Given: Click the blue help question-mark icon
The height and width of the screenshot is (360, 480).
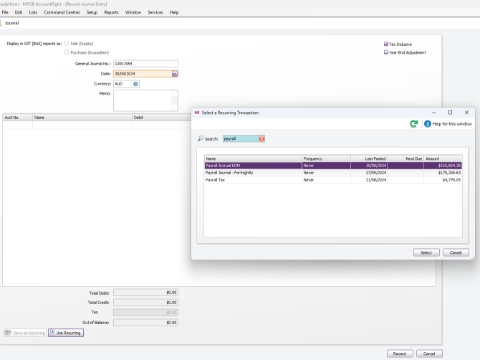Looking at the screenshot, I should pos(427,124).
